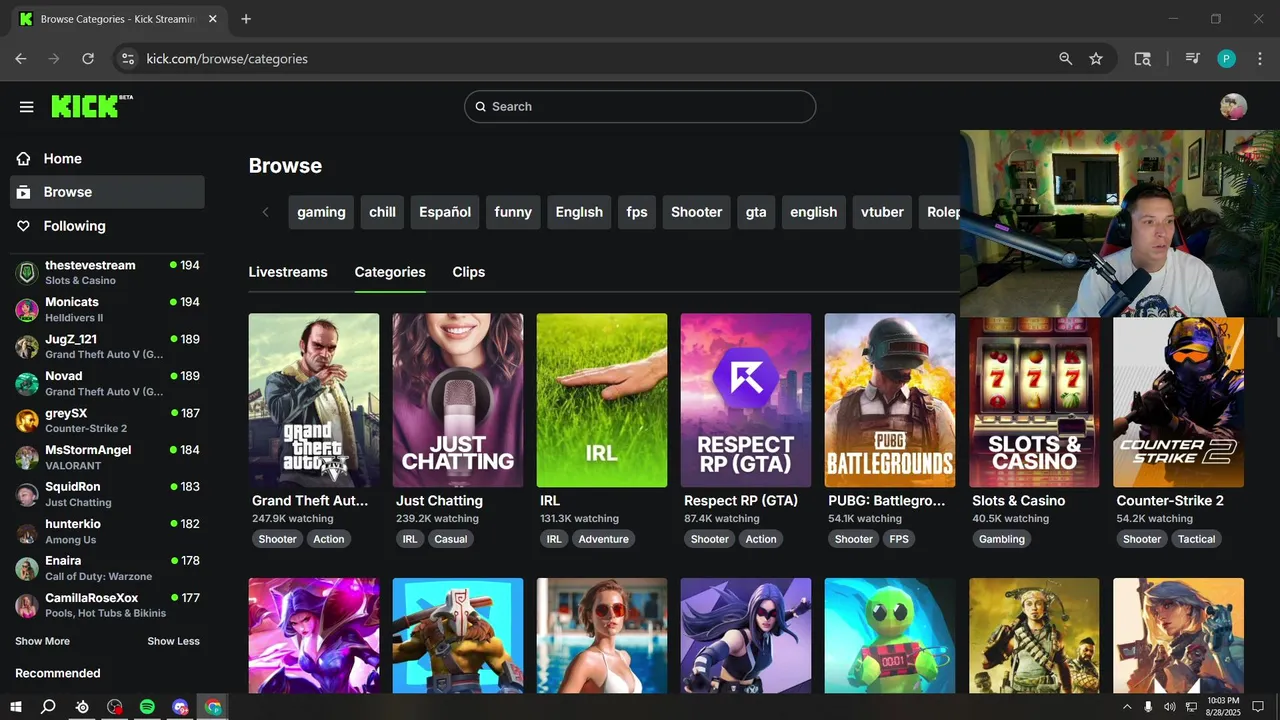Click the Home icon in sidebar
This screenshot has width=1280, height=720.
[23, 158]
